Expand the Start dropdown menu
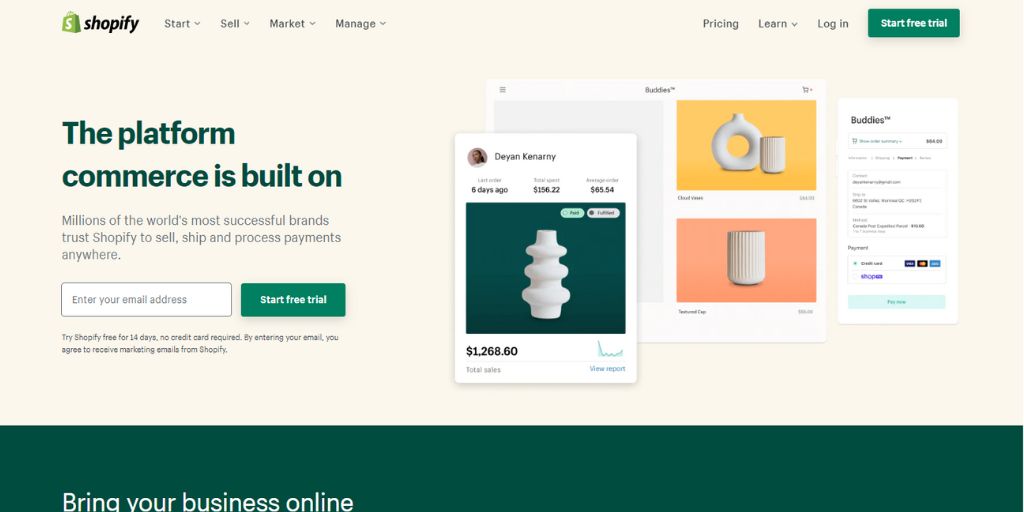The height and width of the screenshot is (512, 1024). (x=182, y=24)
